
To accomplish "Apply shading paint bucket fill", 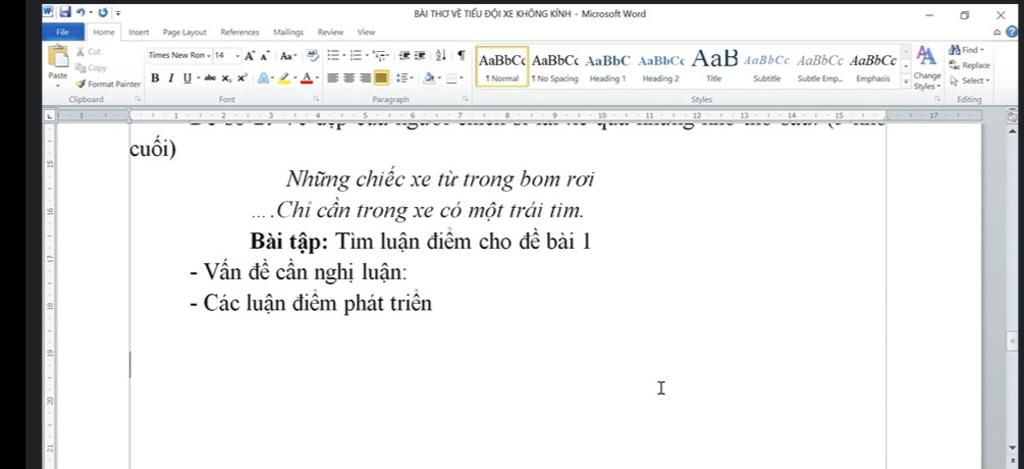I will pyautogui.click(x=428, y=78).
